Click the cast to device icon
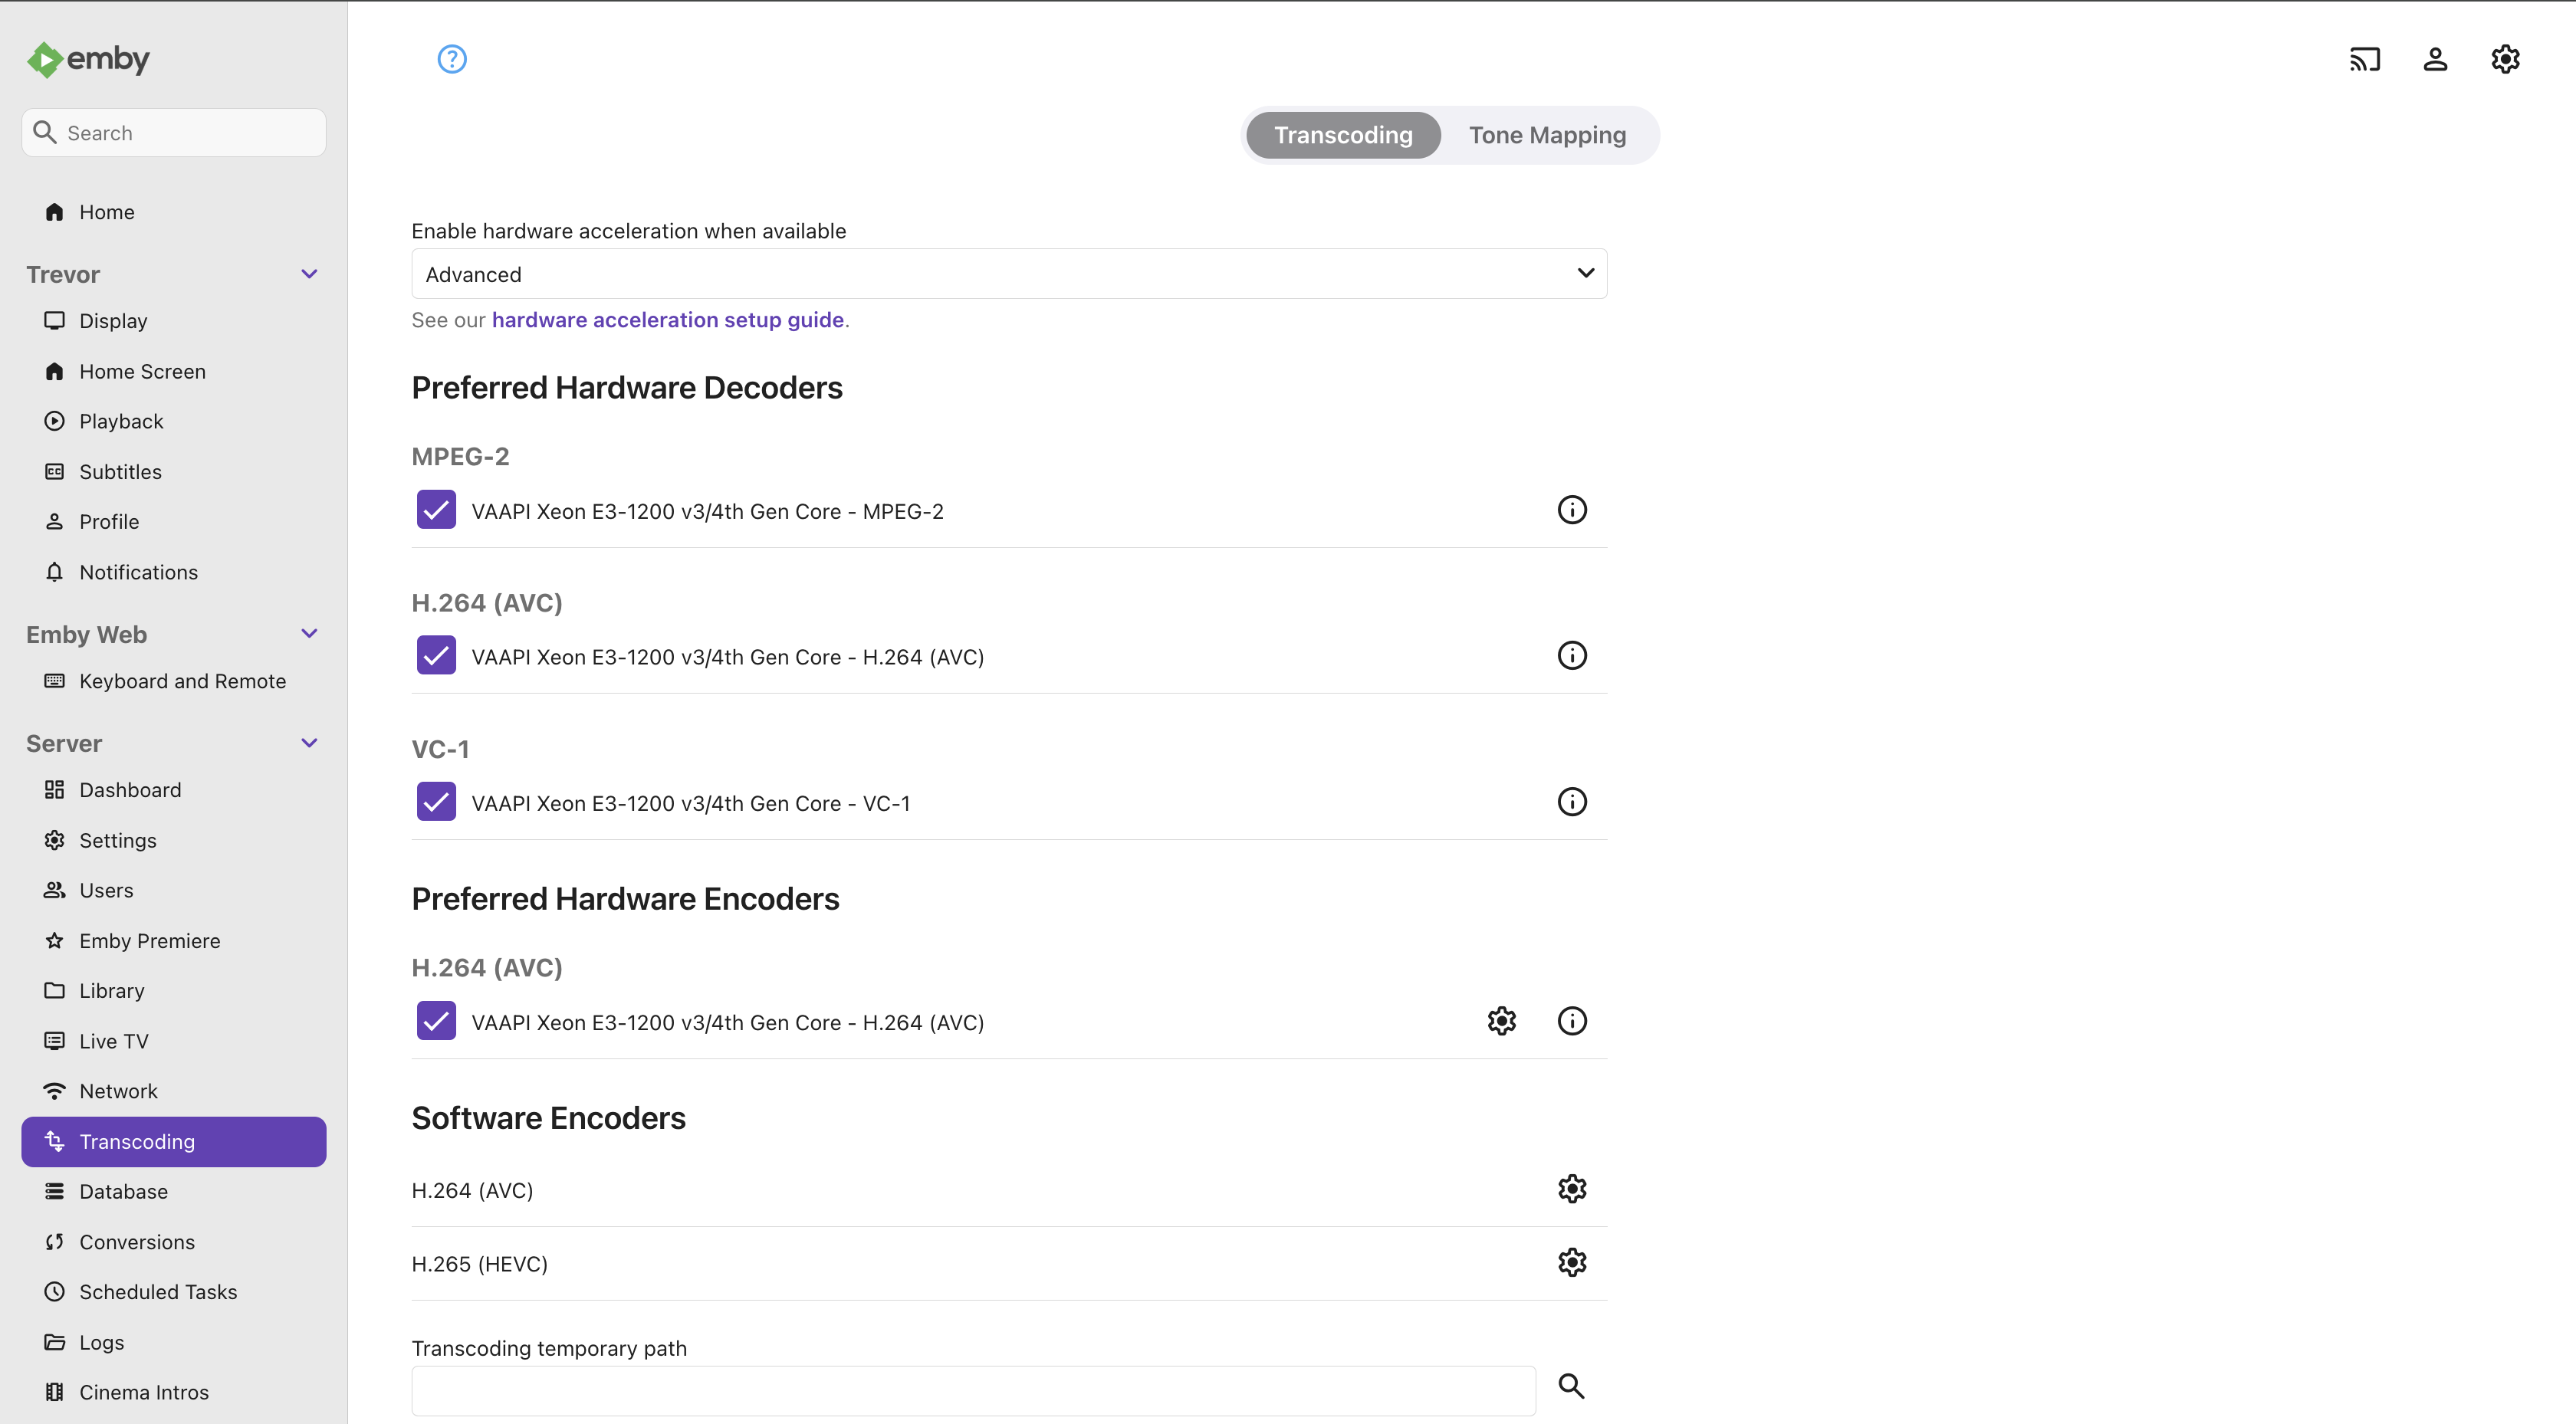The height and width of the screenshot is (1424, 2576). [2365, 59]
